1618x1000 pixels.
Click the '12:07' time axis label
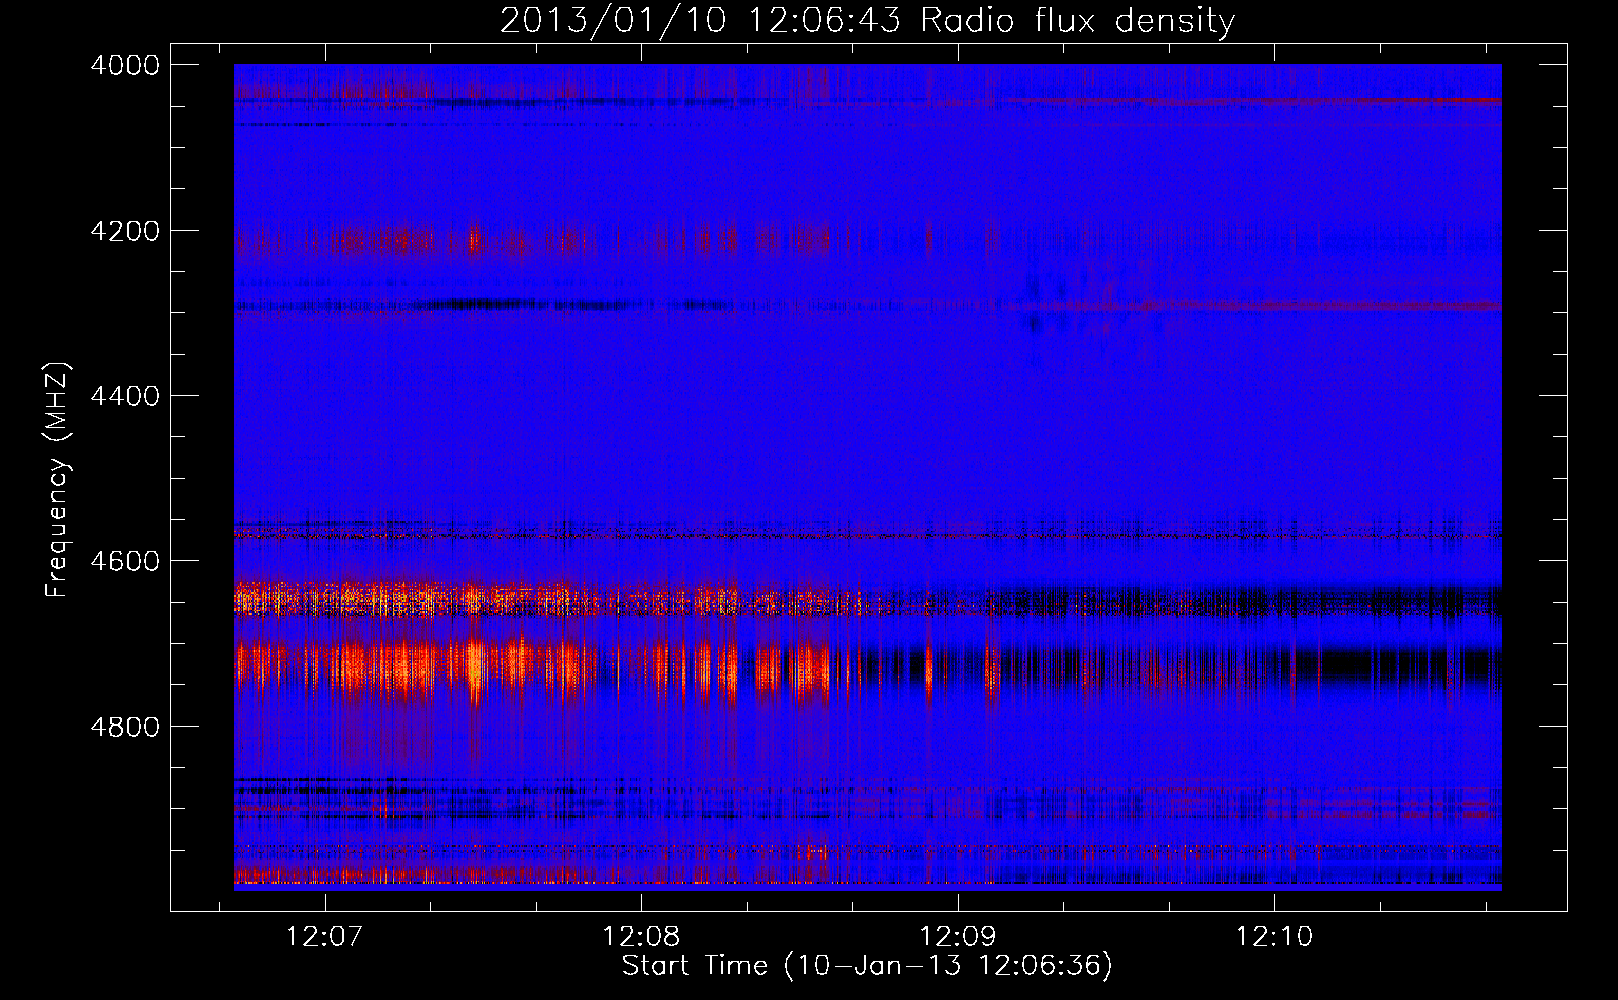pyautogui.click(x=323, y=937)
